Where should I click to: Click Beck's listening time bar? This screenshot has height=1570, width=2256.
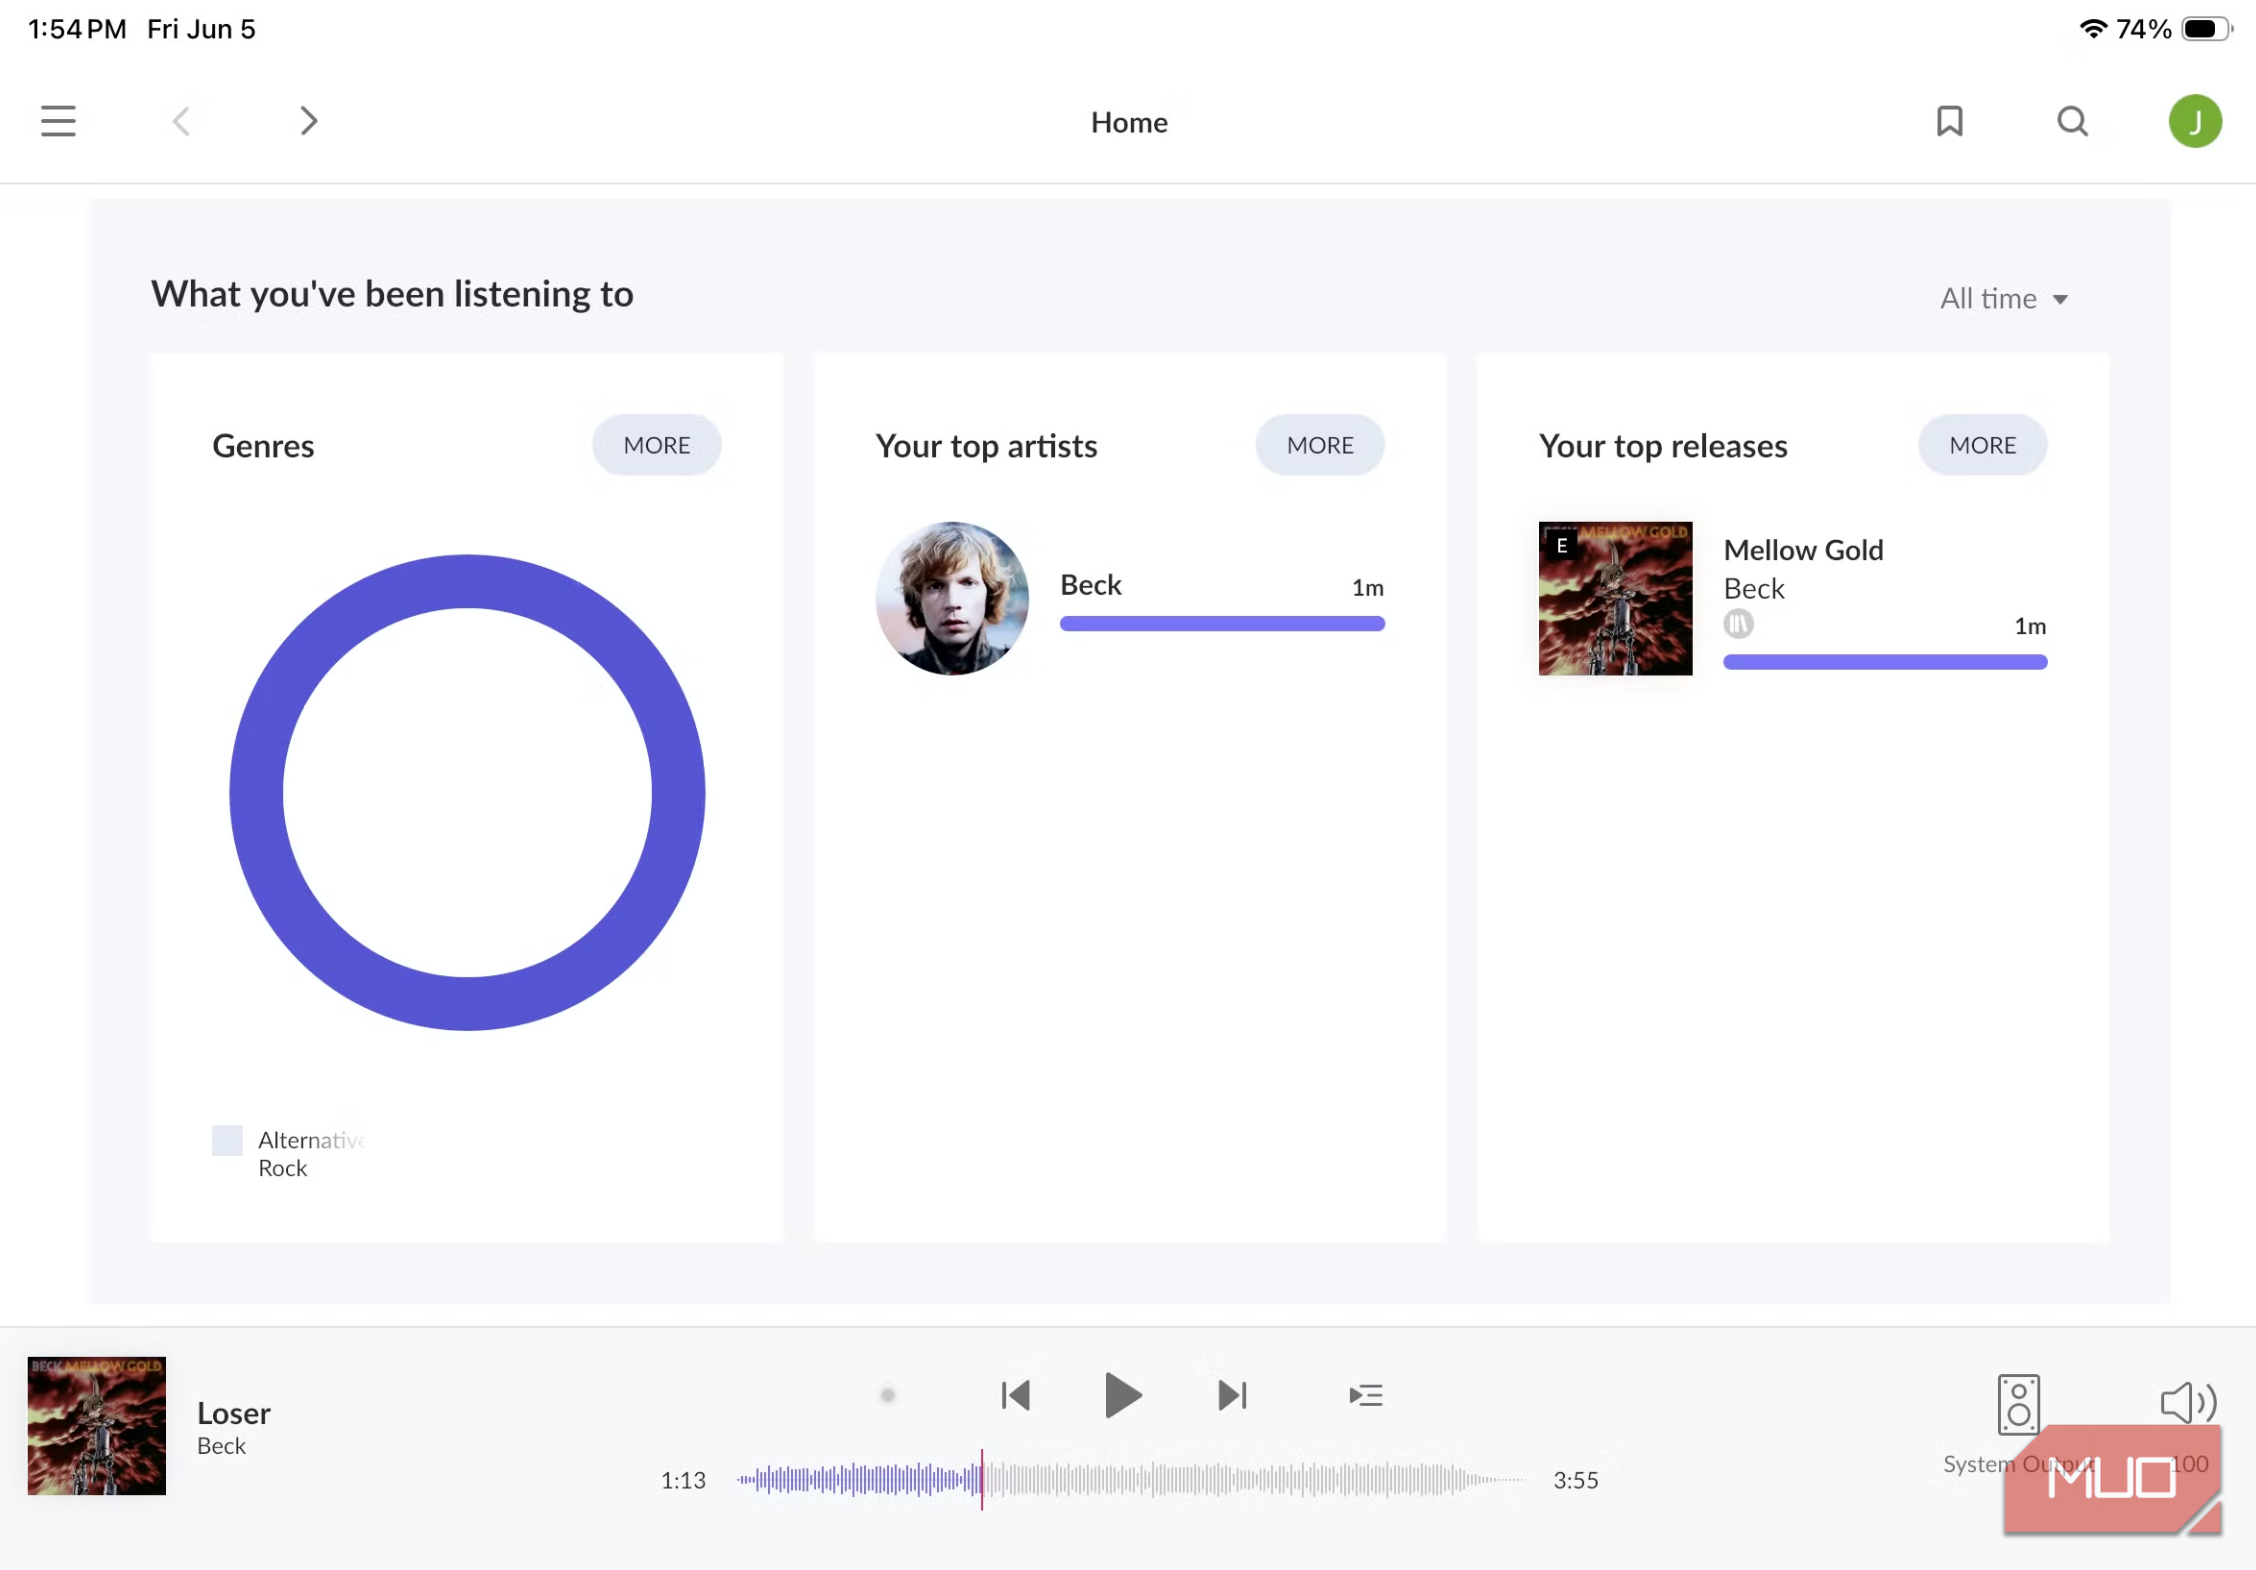click(x=1221, y=624)
